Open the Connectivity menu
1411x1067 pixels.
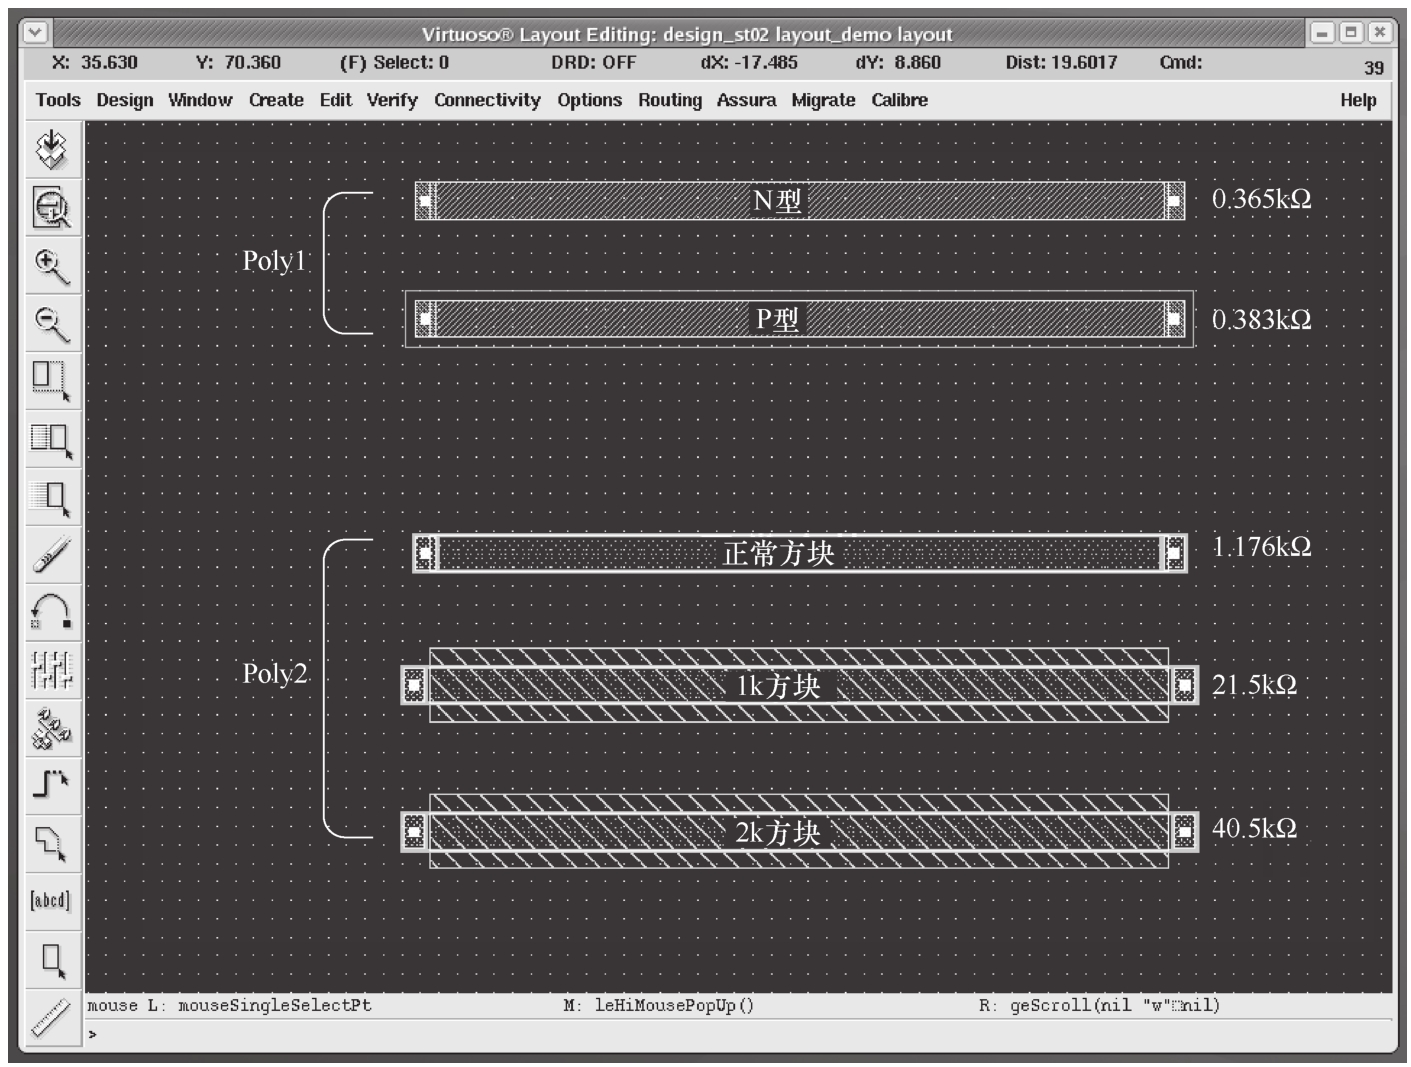point(487,100)
